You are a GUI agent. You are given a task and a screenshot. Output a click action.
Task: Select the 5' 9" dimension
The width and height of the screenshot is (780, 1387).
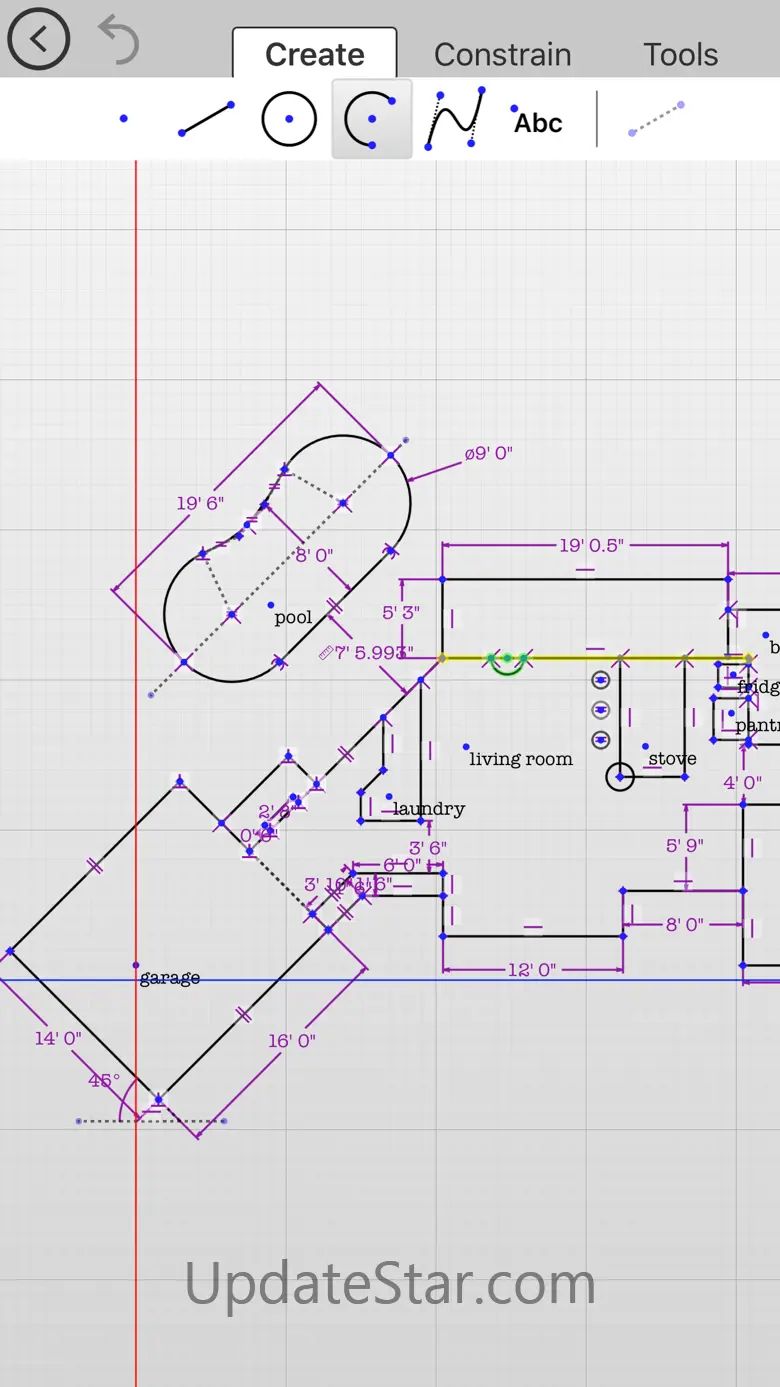point(685,845)
